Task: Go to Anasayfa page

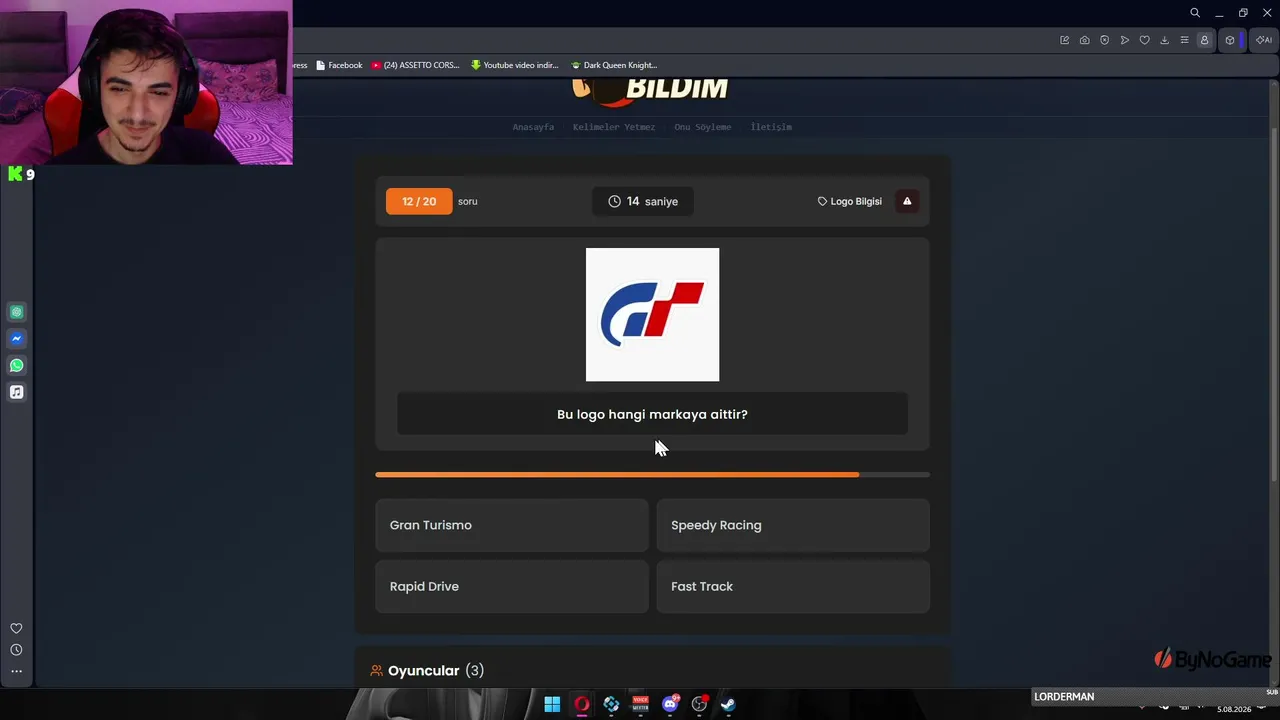Action: click(x=533, y=127)
